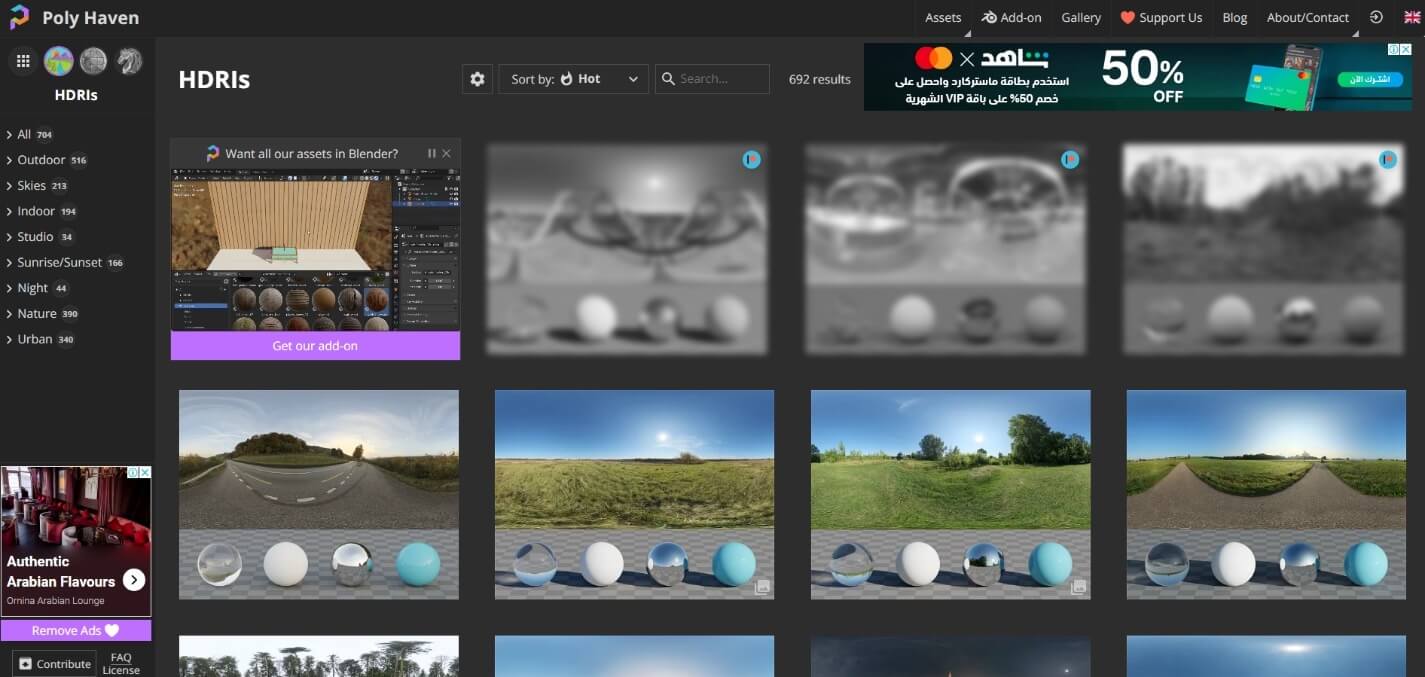The width and height of the screenshot is (1425, 677).
Task: Click the Patreon badge on third blurred HDRI
Action: tap(1388, 159)
